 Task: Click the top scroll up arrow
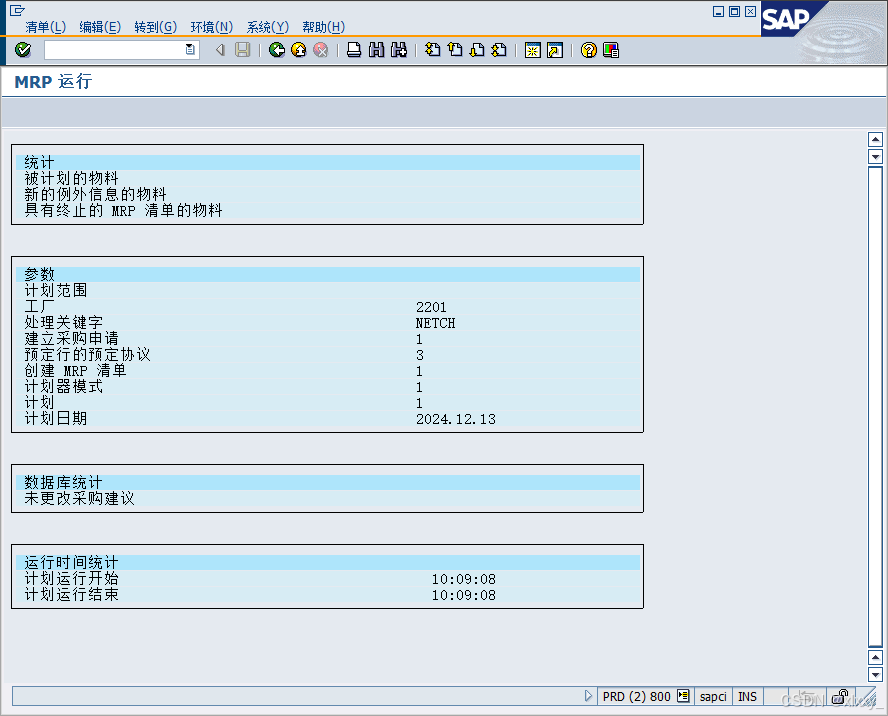[876, 139]
